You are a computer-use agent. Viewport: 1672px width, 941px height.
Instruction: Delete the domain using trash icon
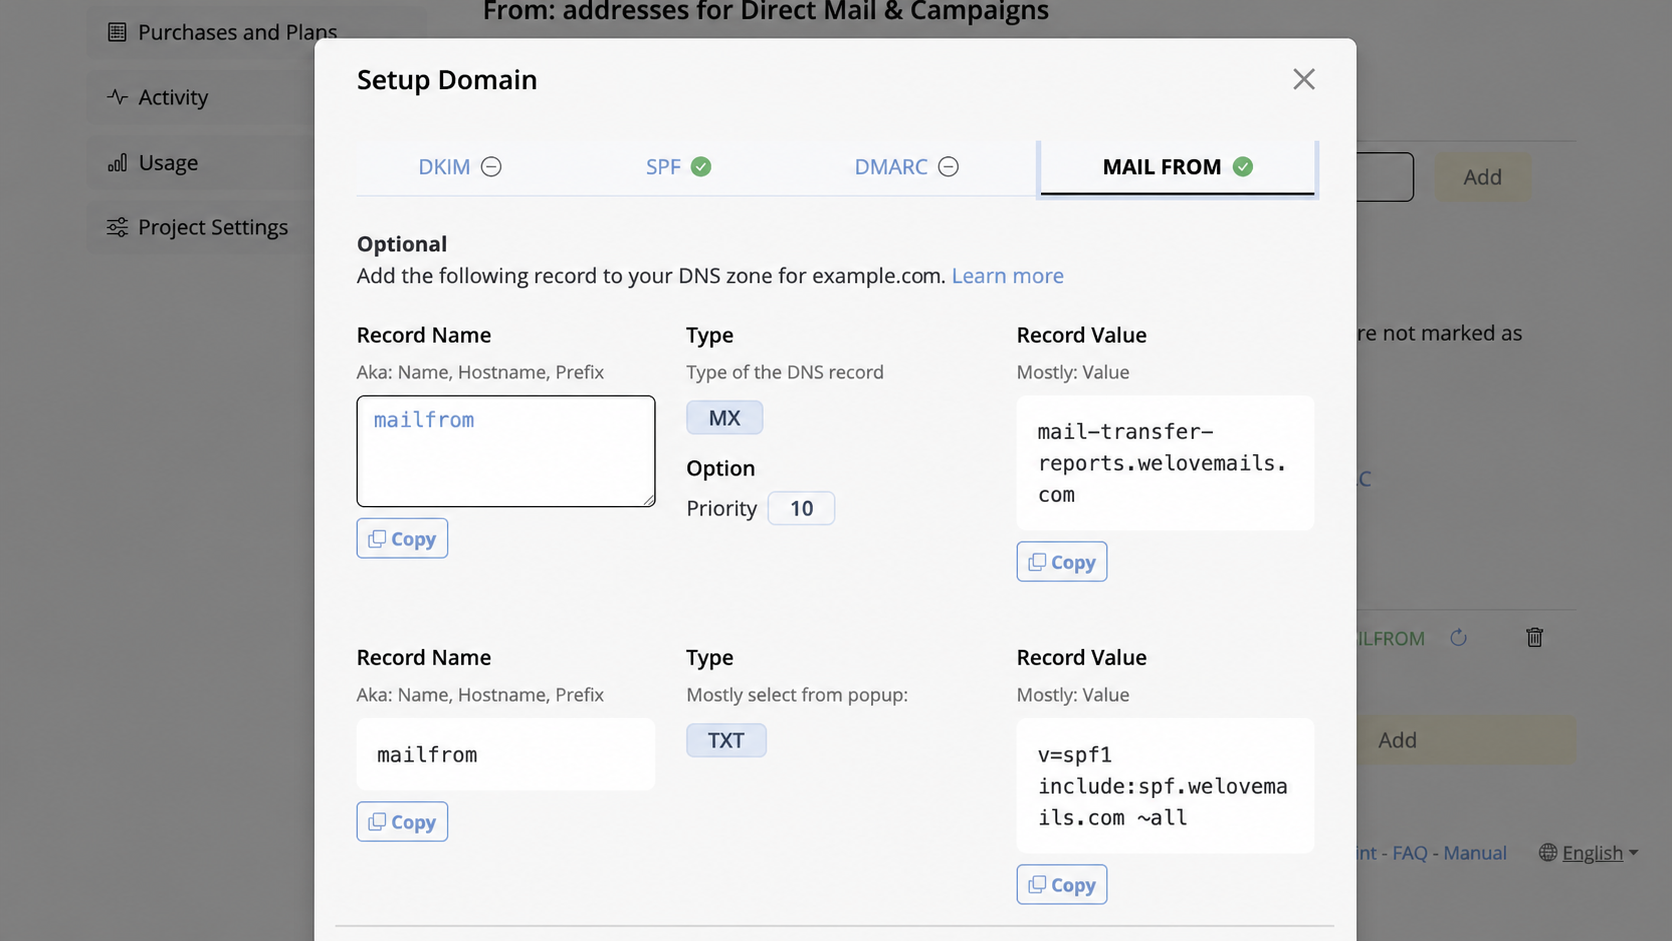[1534, 638]
